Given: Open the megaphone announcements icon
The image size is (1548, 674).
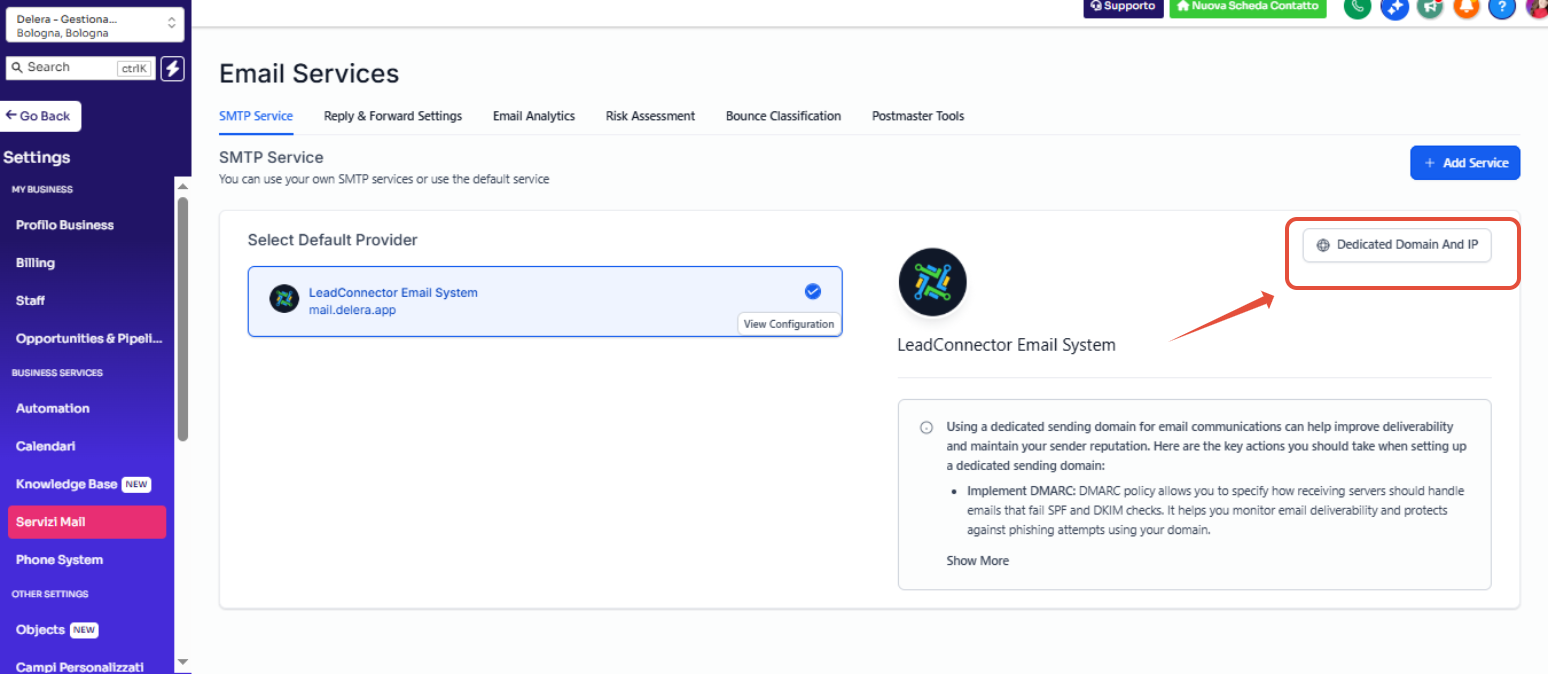Looking at the screenshot, I should click(x=1430, y=7).
